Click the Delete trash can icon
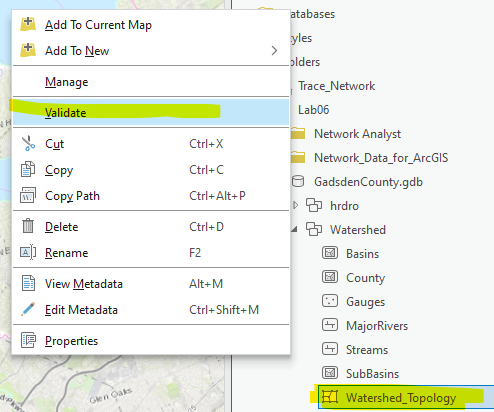 tap(28, 226)
